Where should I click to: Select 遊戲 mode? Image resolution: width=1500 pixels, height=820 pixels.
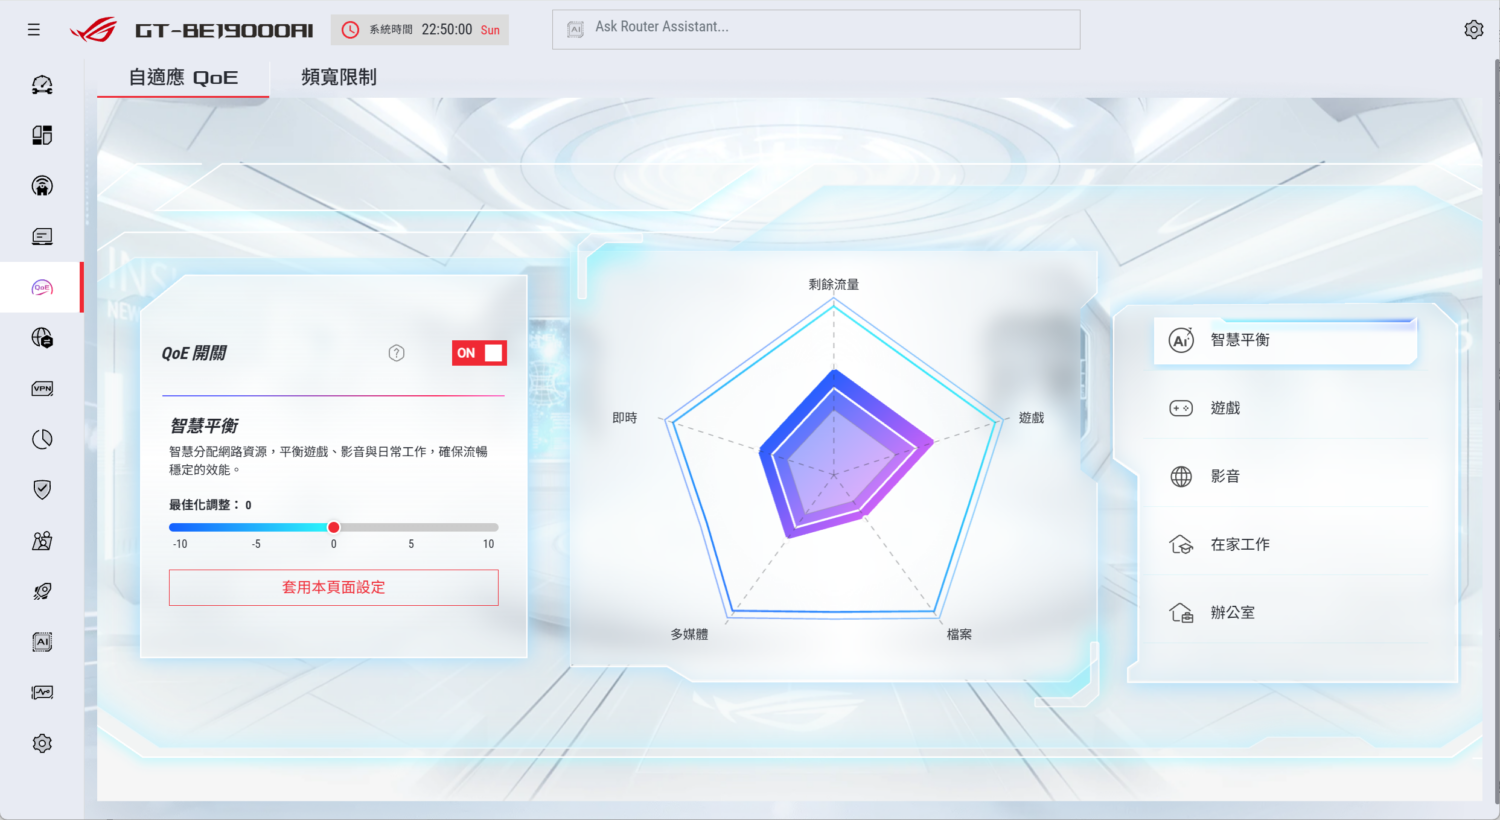[x=1285, y=408]
